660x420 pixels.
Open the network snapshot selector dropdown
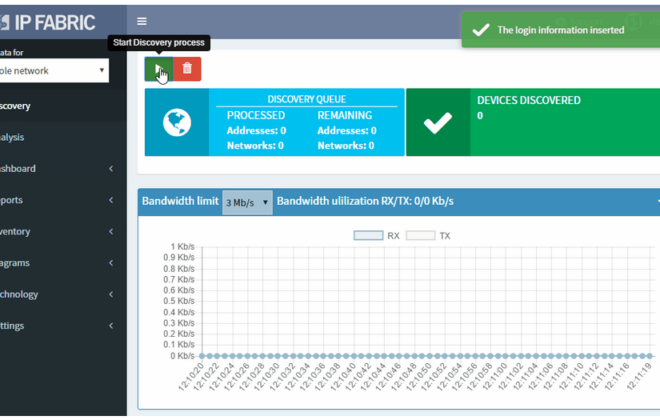(x=55, y=71)
